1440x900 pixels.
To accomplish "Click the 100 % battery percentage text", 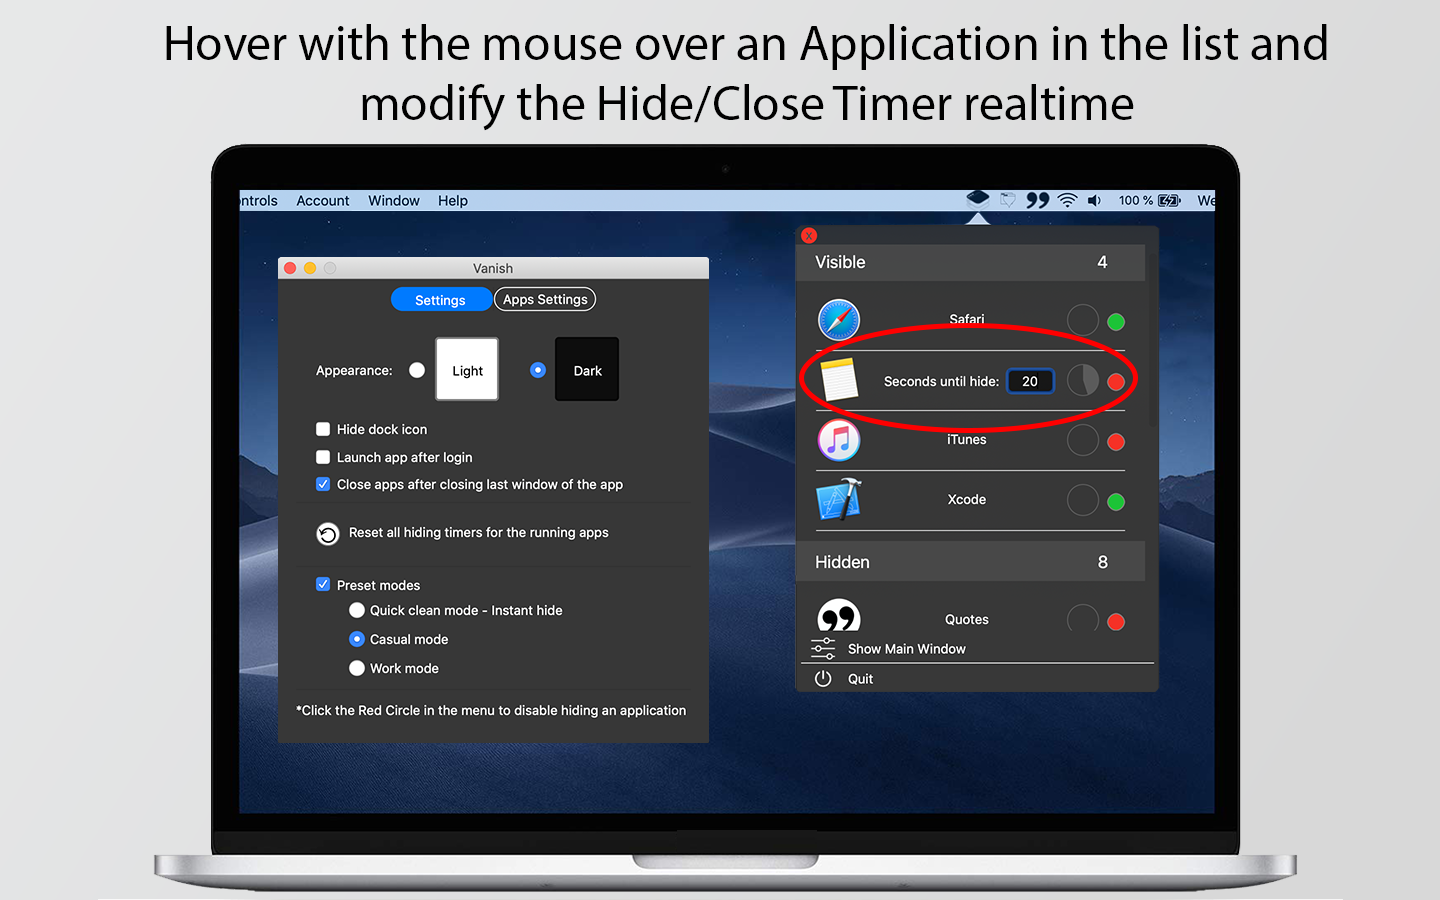I will tap(1136, 200).
